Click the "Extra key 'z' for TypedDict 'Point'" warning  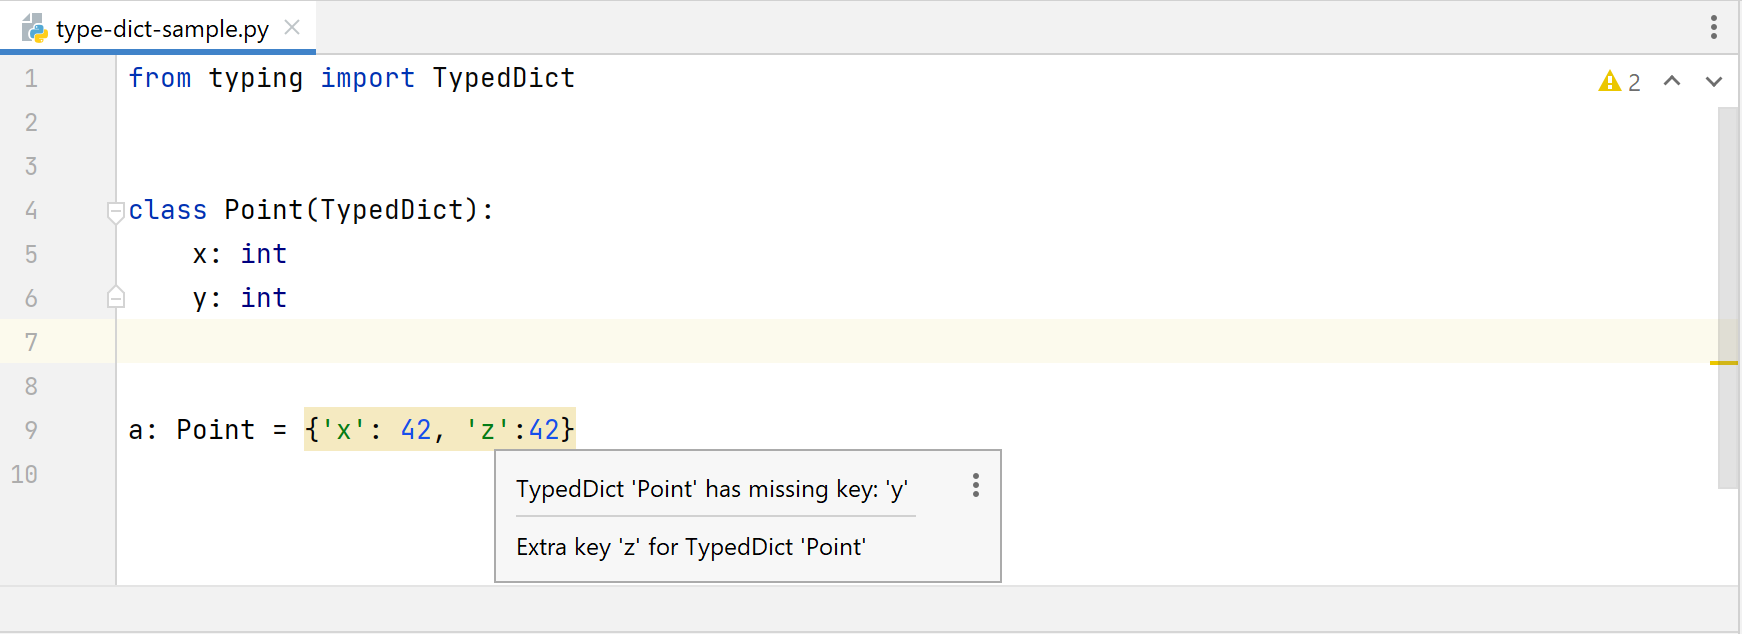[x=690, y=547]
